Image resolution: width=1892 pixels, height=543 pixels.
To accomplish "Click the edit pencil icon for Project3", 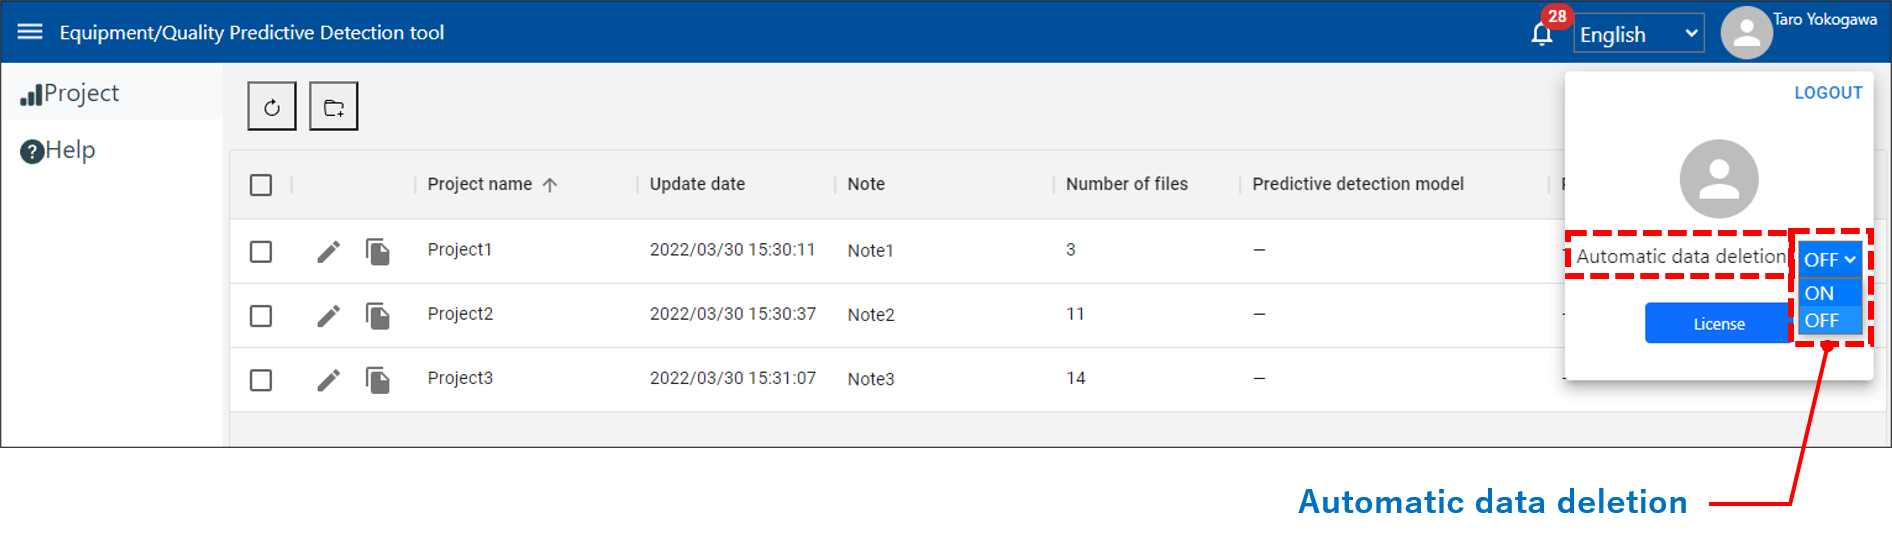I will point(328,380).
